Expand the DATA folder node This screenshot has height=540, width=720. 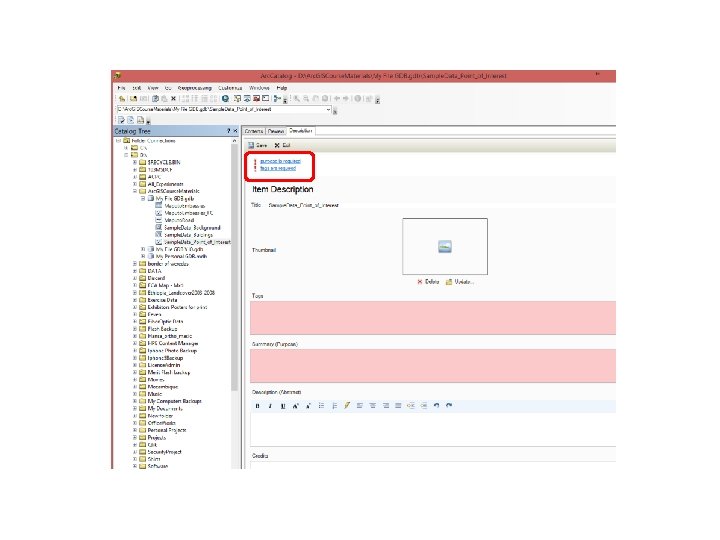(x=135, y=271)
